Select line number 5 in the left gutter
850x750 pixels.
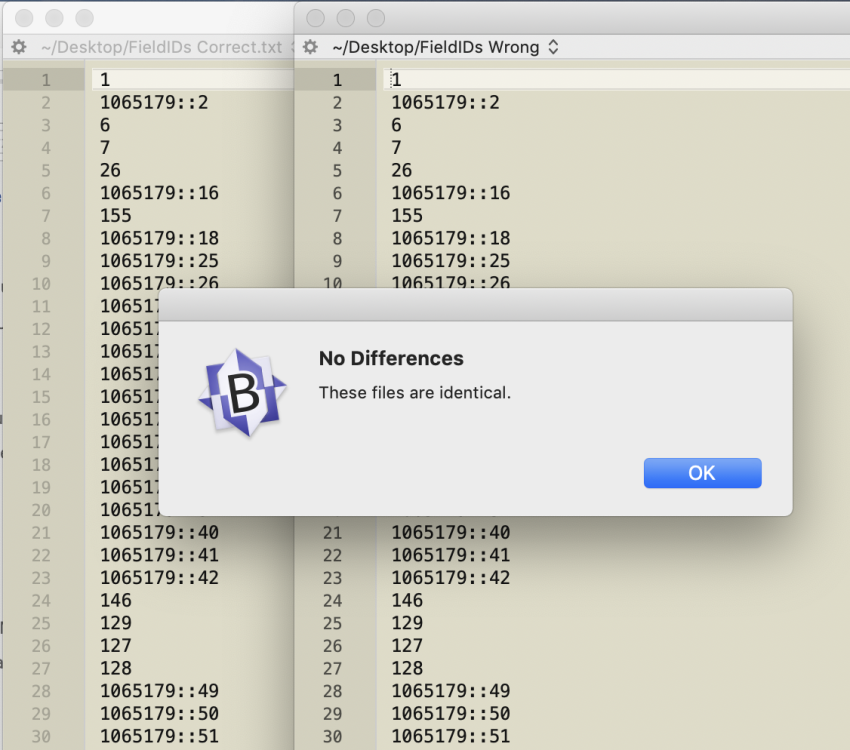[45, 170]
